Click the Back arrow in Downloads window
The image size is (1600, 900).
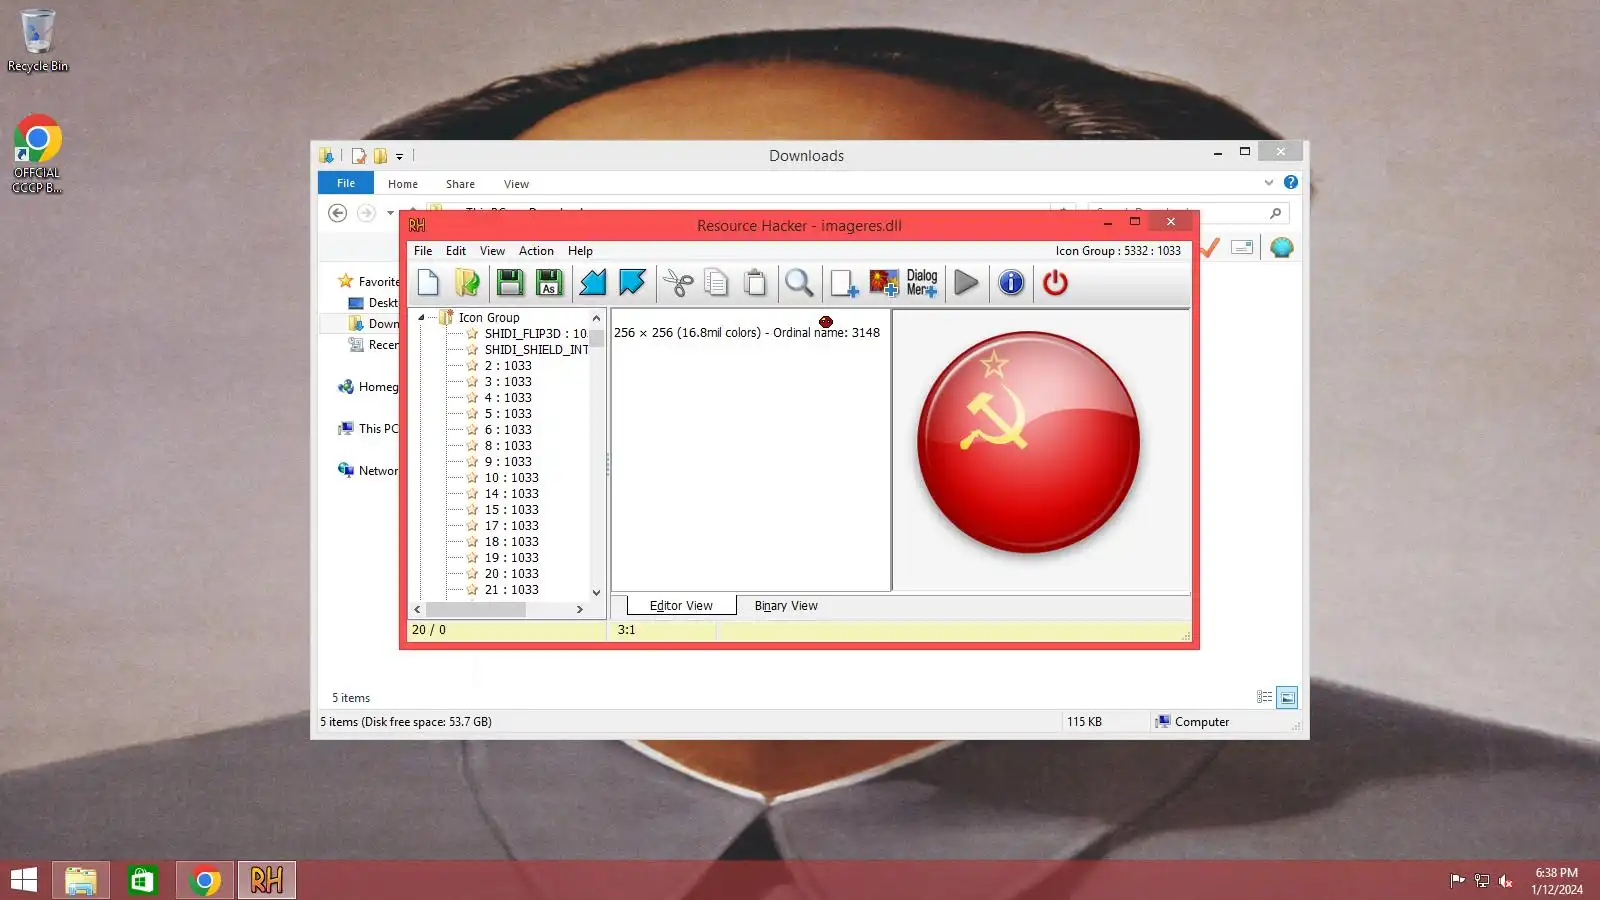coord(338,213)
